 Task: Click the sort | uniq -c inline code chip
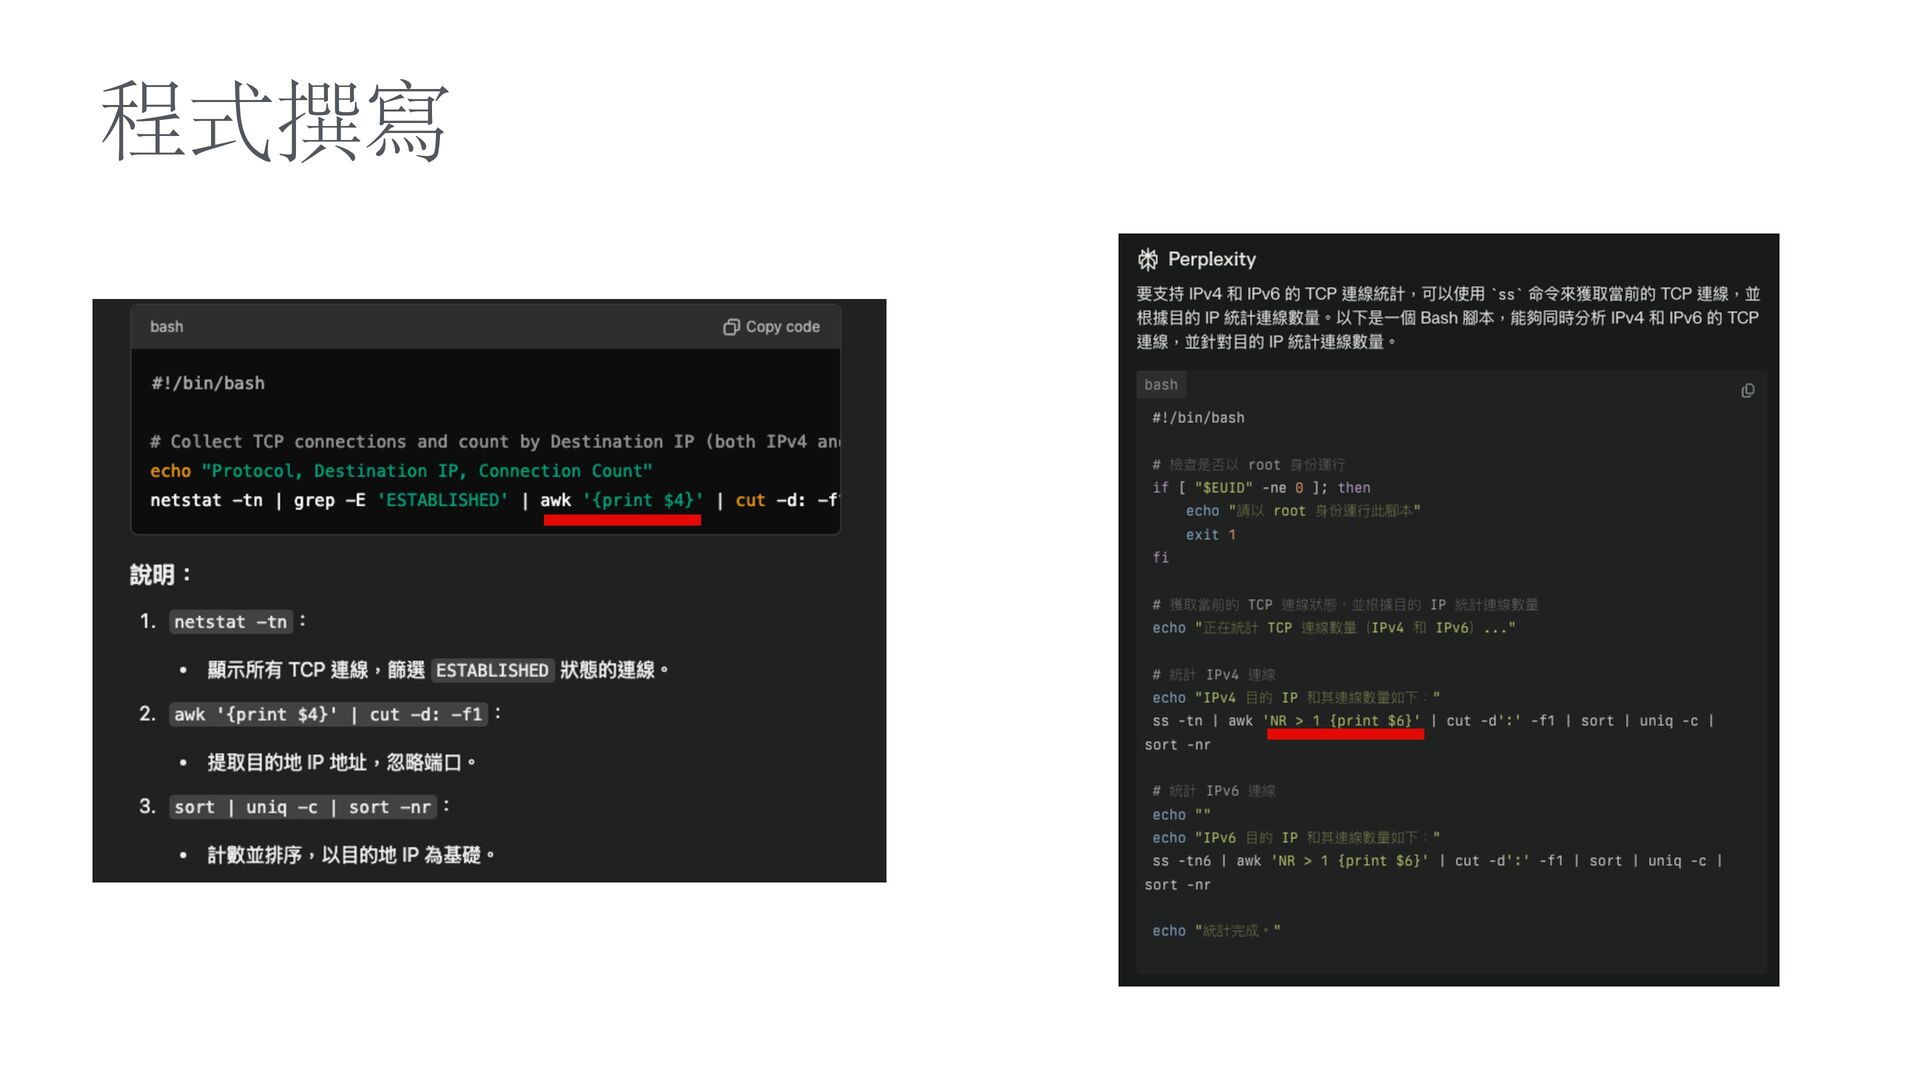tap(302, 807)
